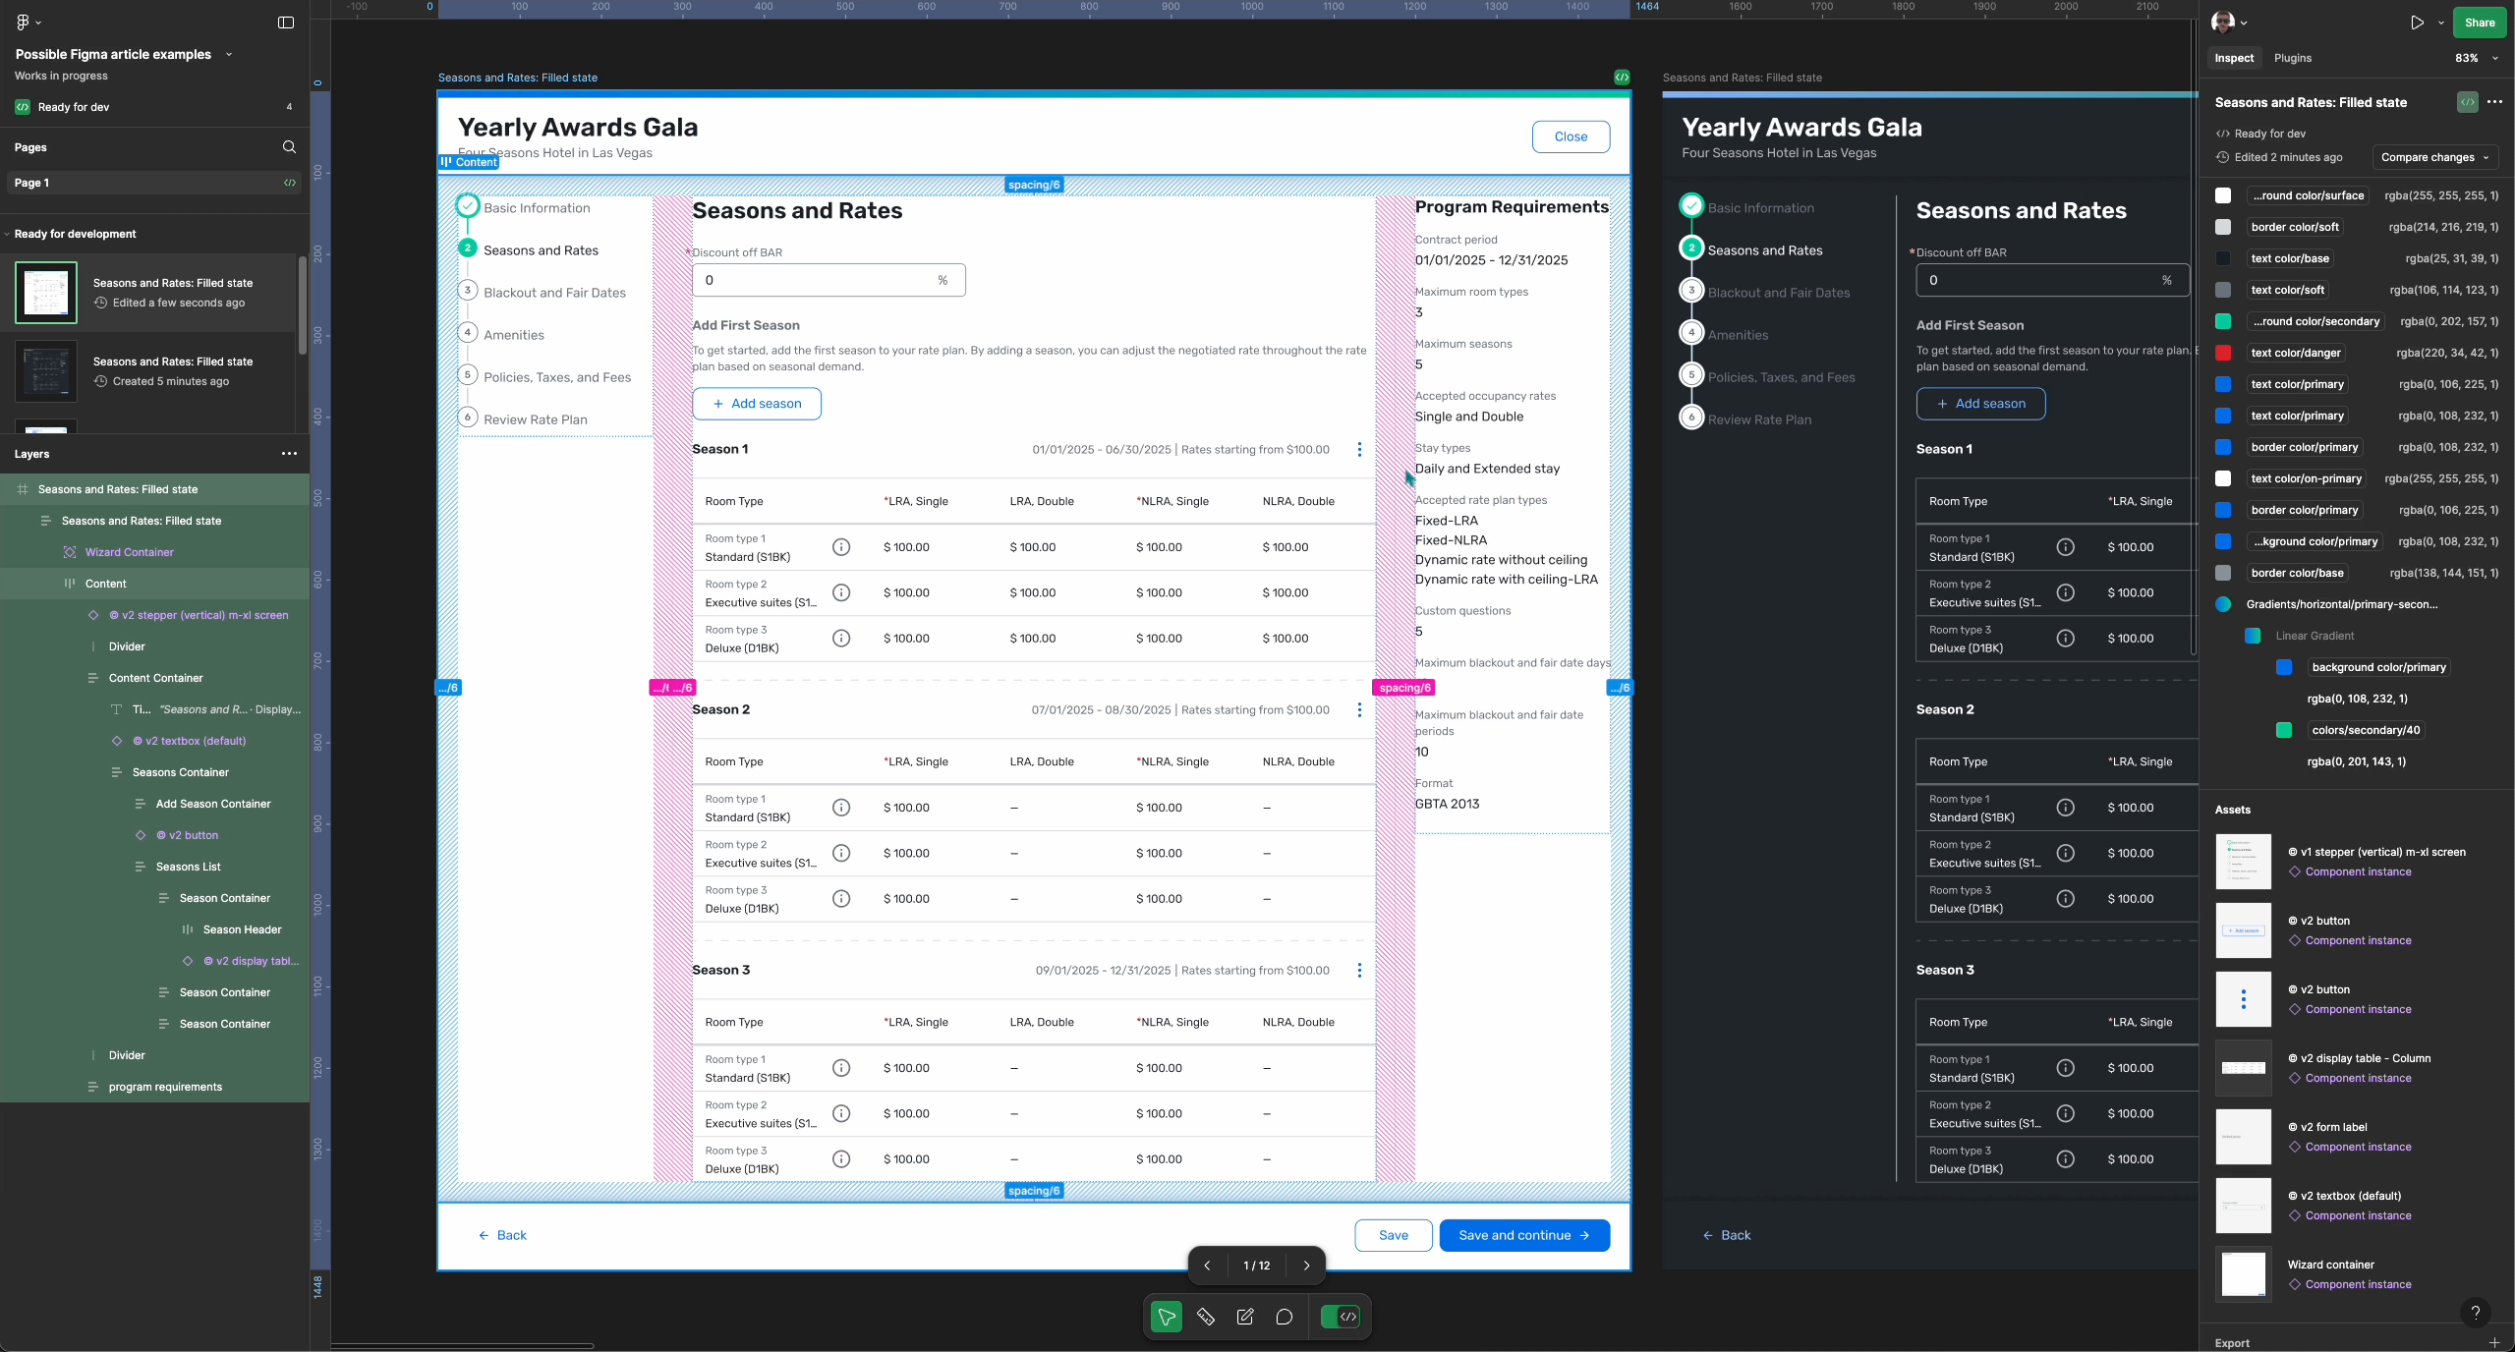2515x1352 pixels.
Task: Click Present play button in top bar
Action: [x=2417, y=22]
